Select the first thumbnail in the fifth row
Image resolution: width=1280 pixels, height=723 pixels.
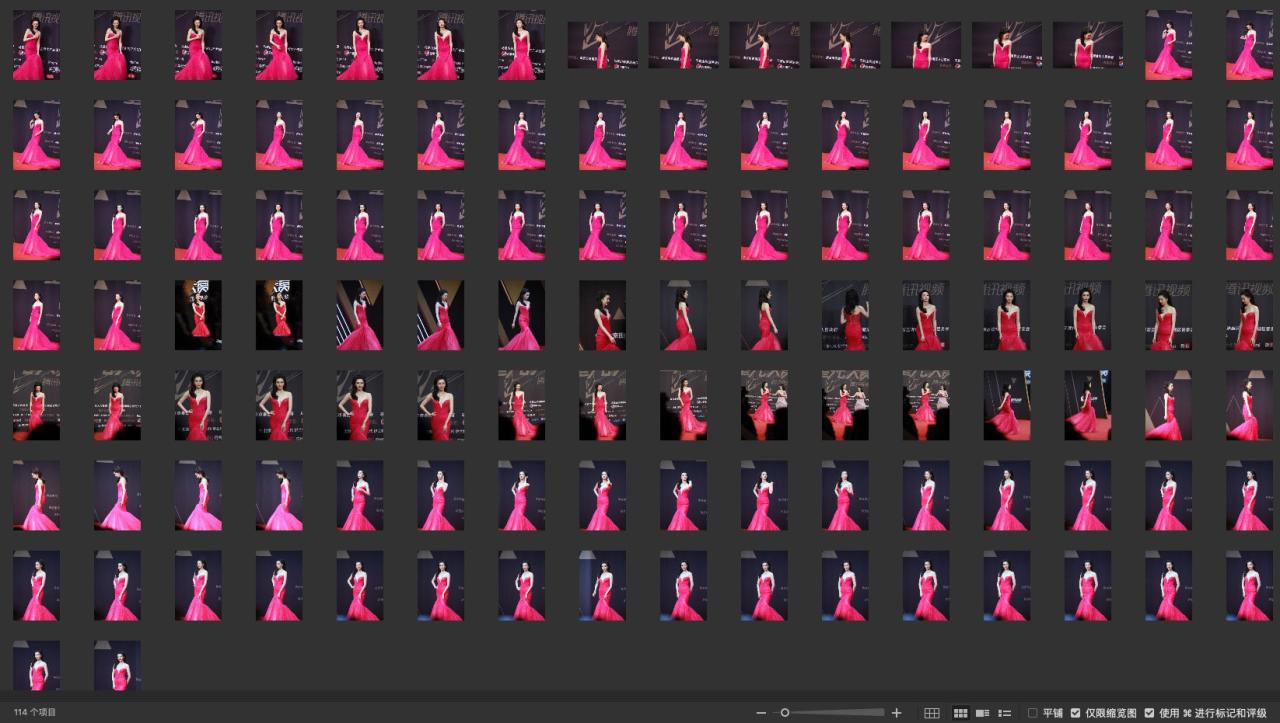(x=36, y=405)
